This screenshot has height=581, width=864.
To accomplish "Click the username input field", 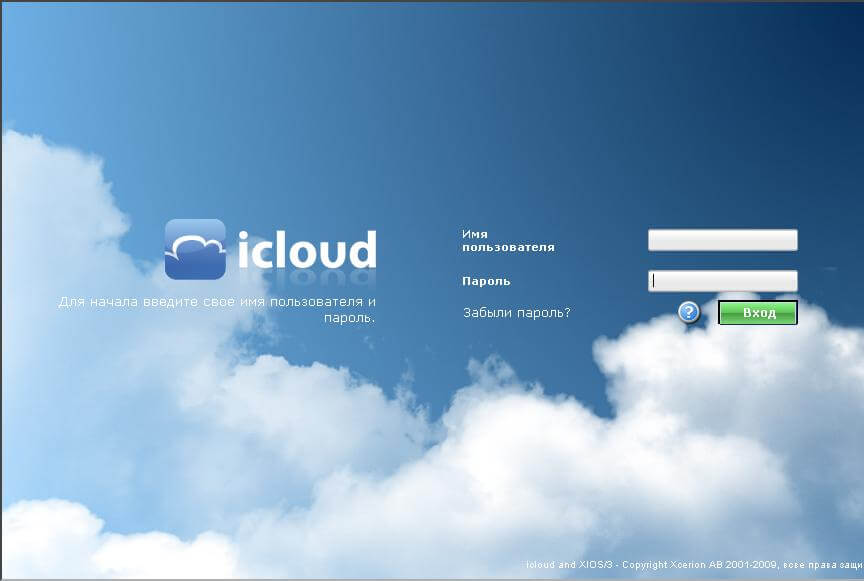I will point(722,240).
